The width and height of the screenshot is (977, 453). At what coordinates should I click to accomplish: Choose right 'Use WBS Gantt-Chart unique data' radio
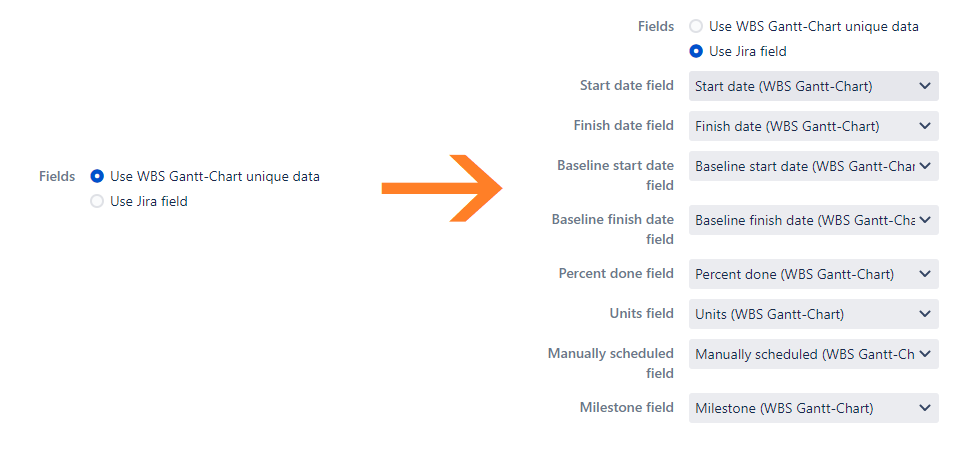coord(696,27)
